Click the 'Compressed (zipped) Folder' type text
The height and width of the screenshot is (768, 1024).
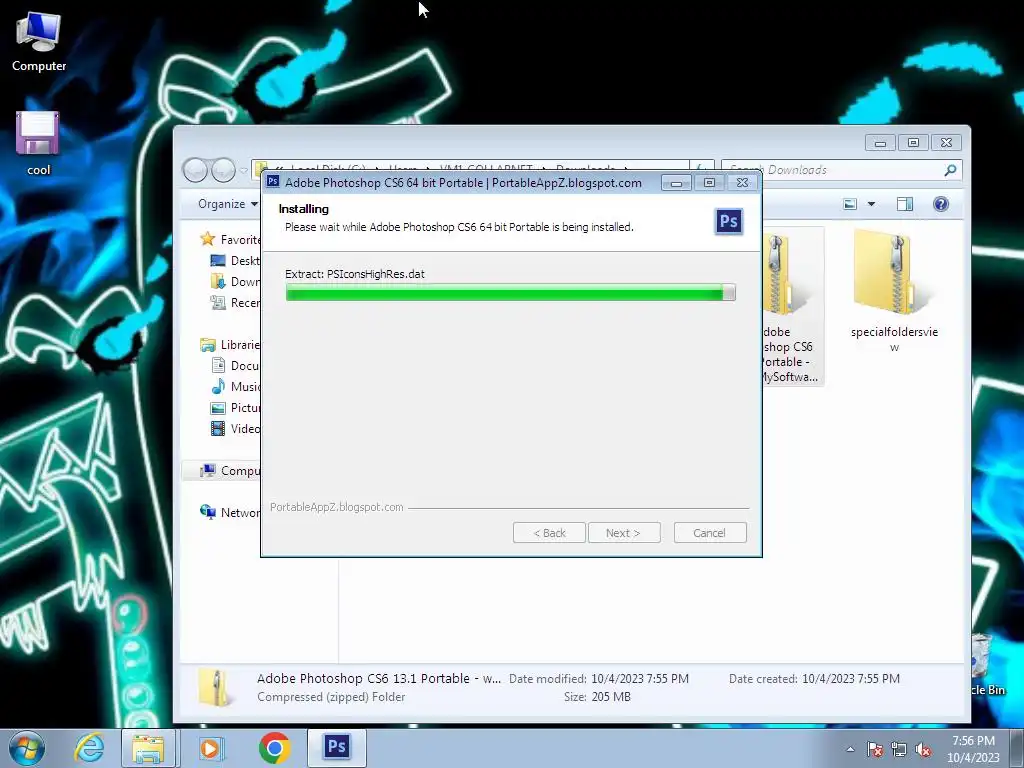pos(331,697)
